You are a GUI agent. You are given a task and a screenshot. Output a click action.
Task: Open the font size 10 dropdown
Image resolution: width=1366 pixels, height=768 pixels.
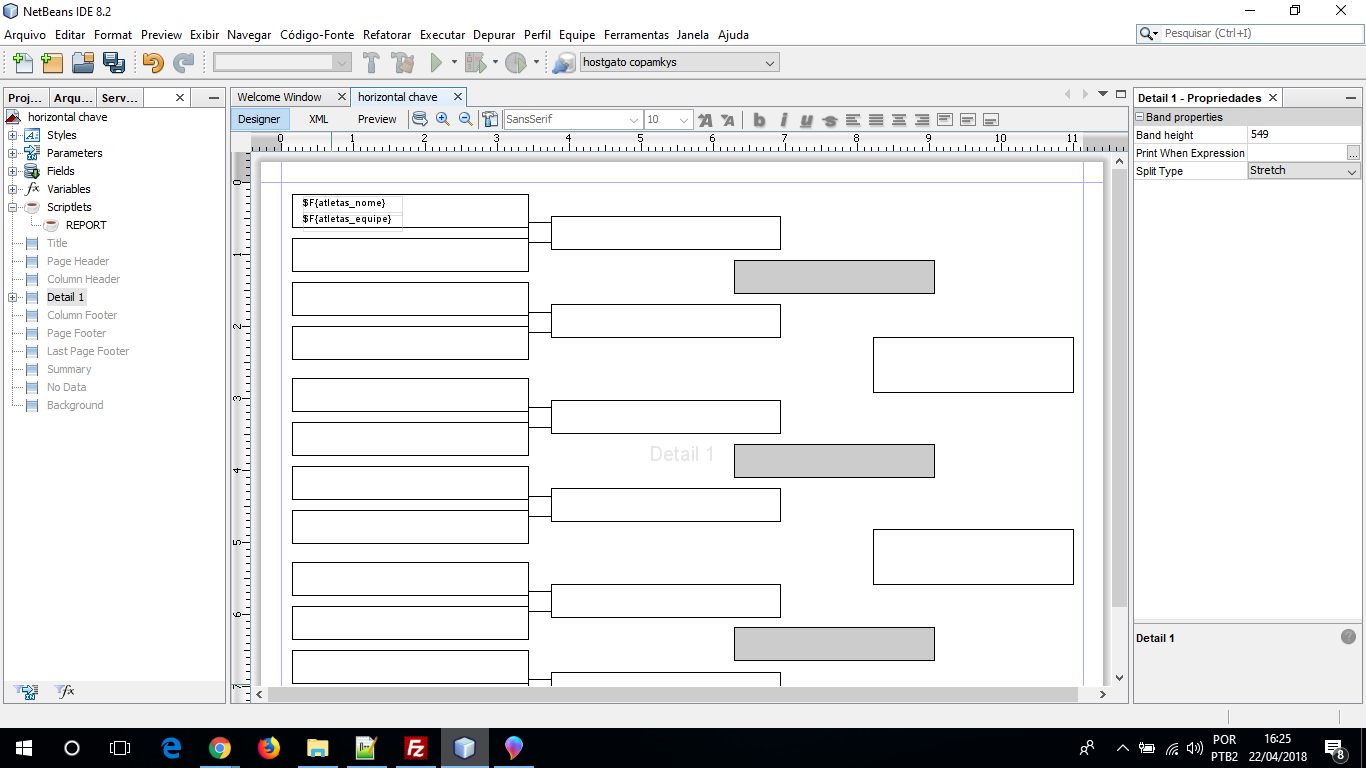[x=684, y=120]
